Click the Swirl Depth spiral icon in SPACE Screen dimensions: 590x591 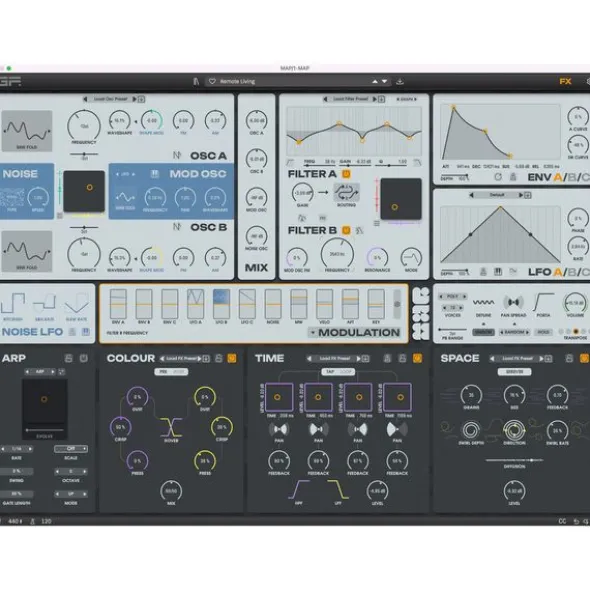tap(471, 430)
